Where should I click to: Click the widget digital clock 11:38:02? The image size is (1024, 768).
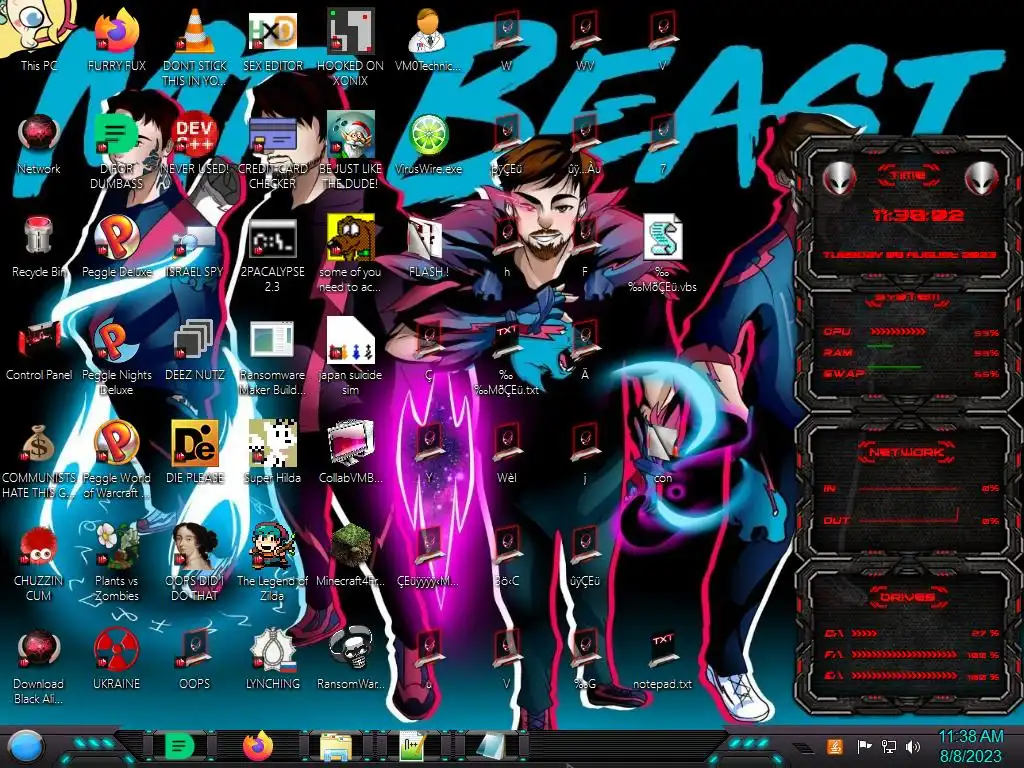pos(918,215)
